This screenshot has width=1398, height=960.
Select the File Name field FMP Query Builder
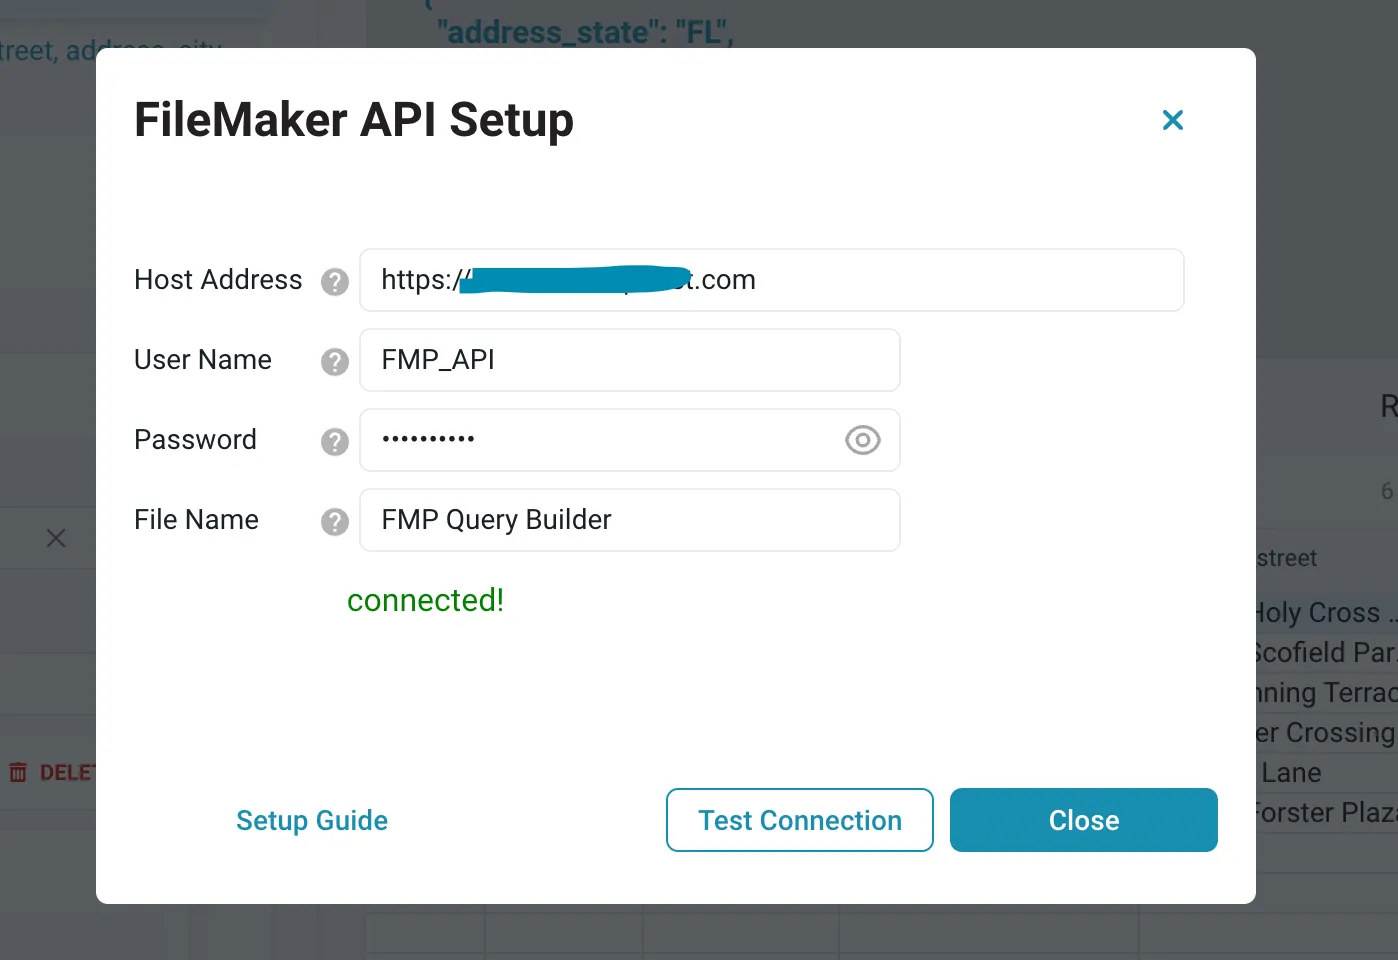[x=630, y=520]
